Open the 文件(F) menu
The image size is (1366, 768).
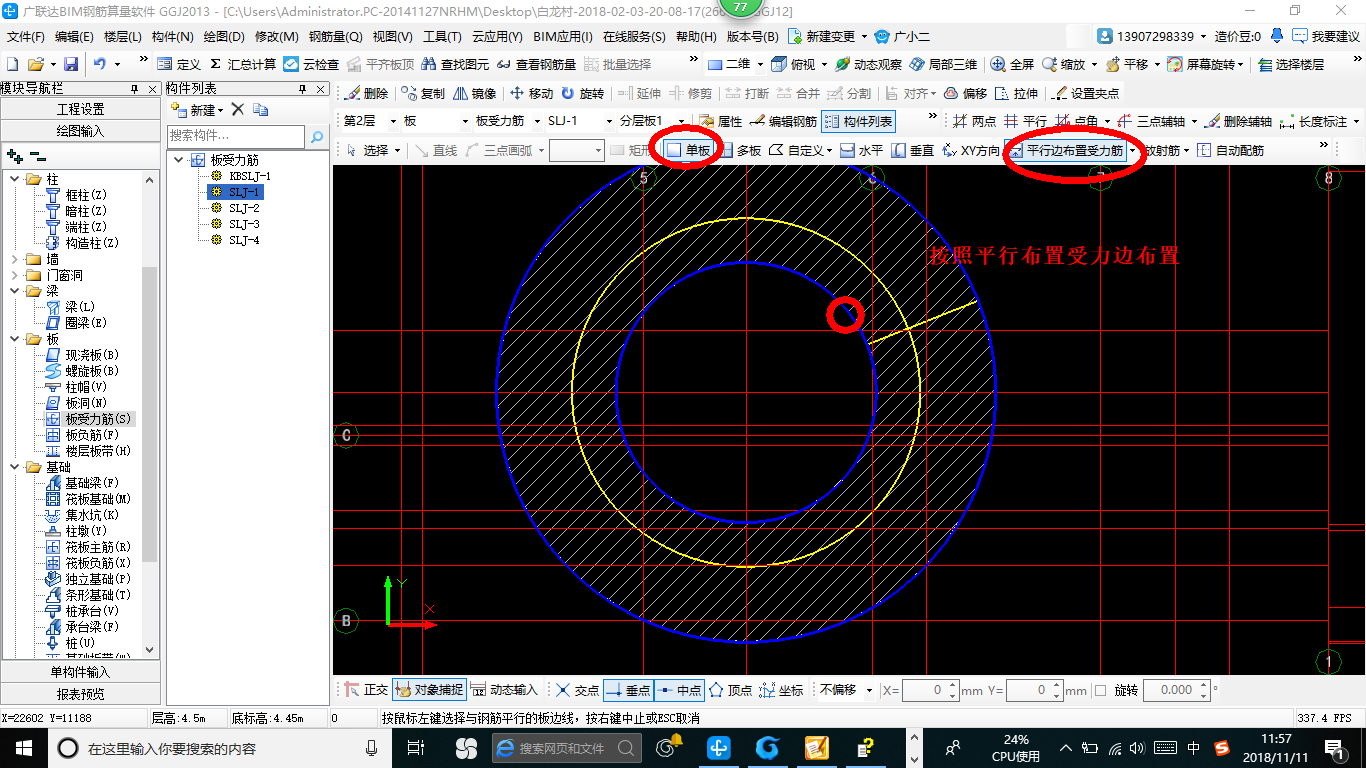[x=25, y=37]
